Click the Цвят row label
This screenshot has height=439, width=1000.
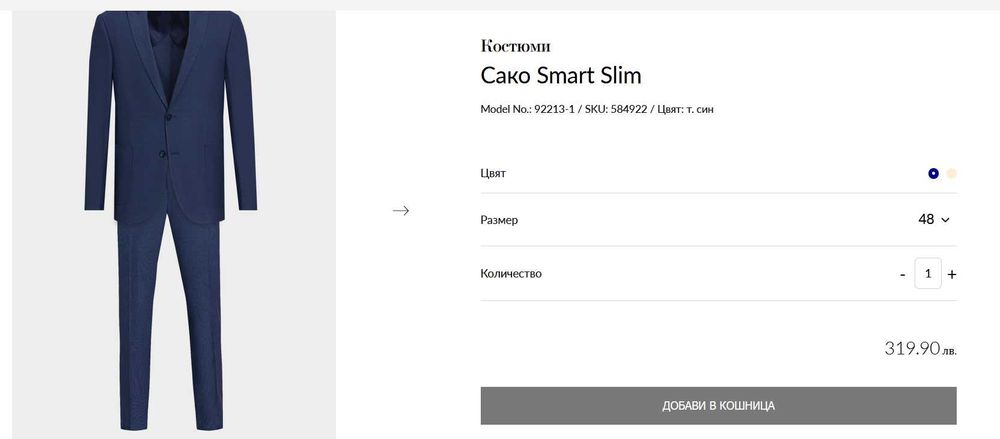tap(493, 173)
